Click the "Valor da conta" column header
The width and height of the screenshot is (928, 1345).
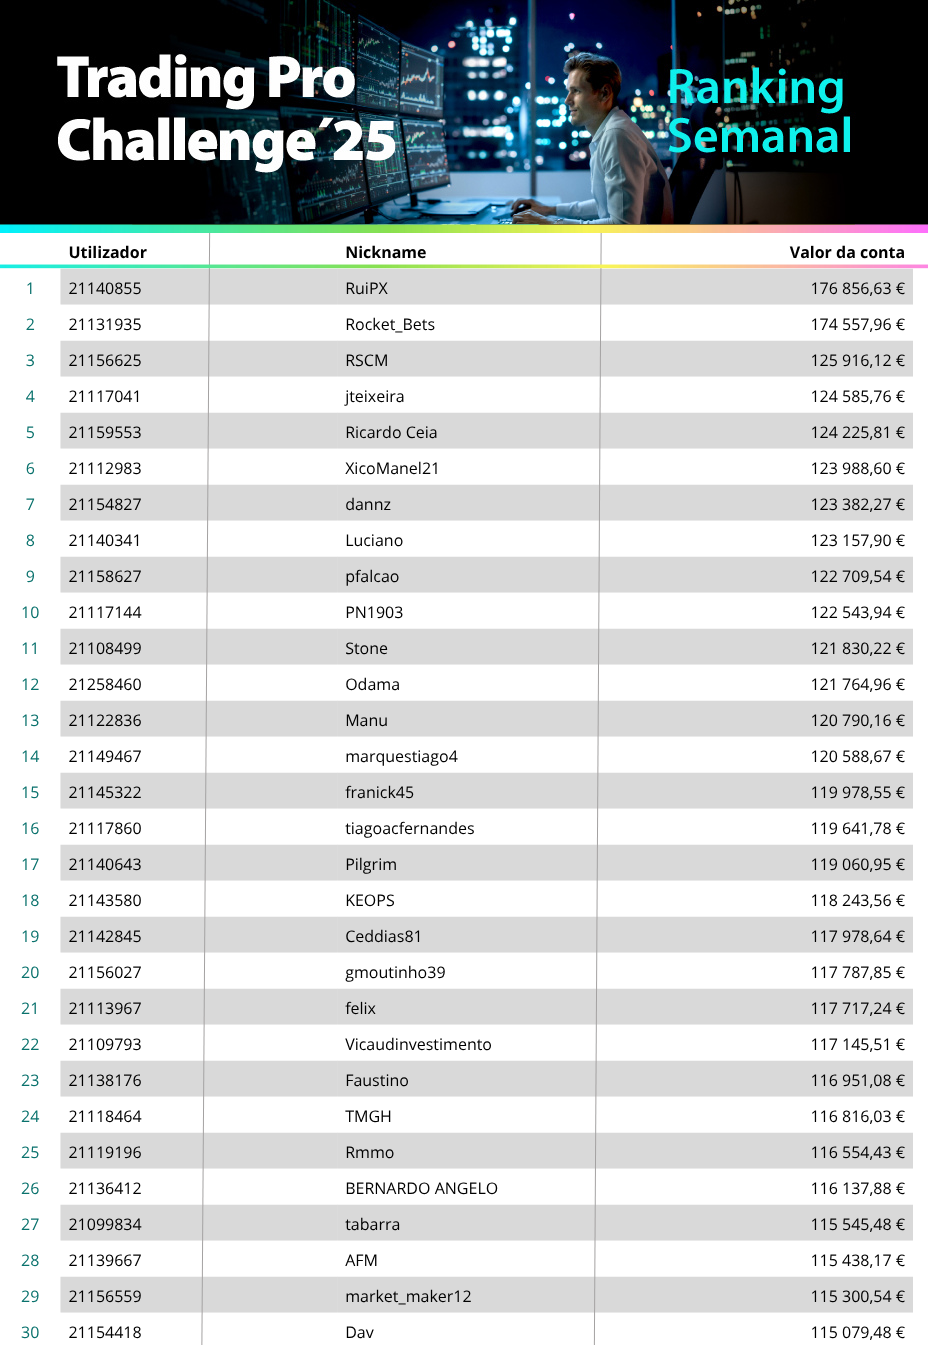pos(846,252)
